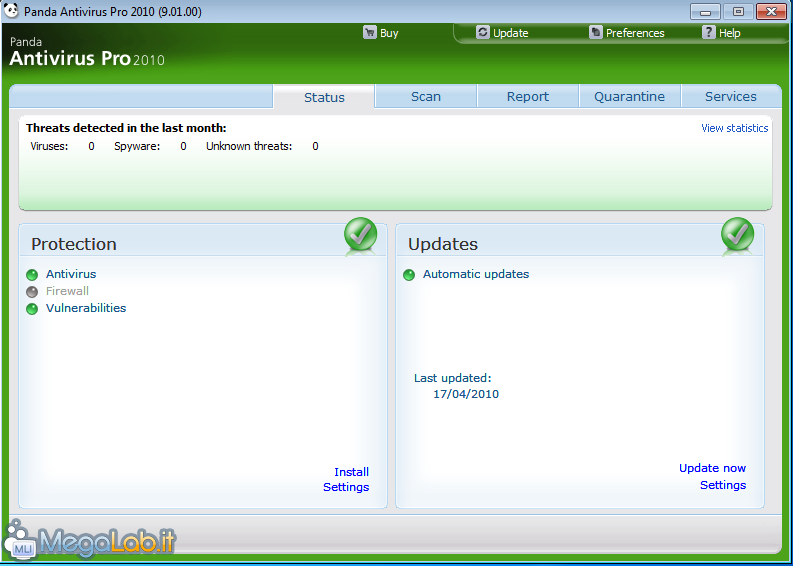Click the Install link in Protection panel

click(351, 472)
